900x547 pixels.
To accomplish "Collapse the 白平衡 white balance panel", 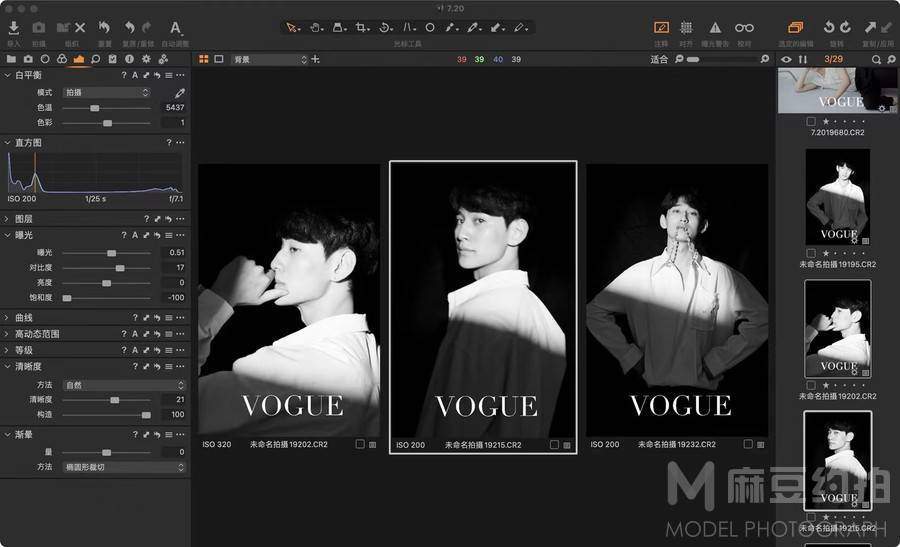I will tap(7, 75).
